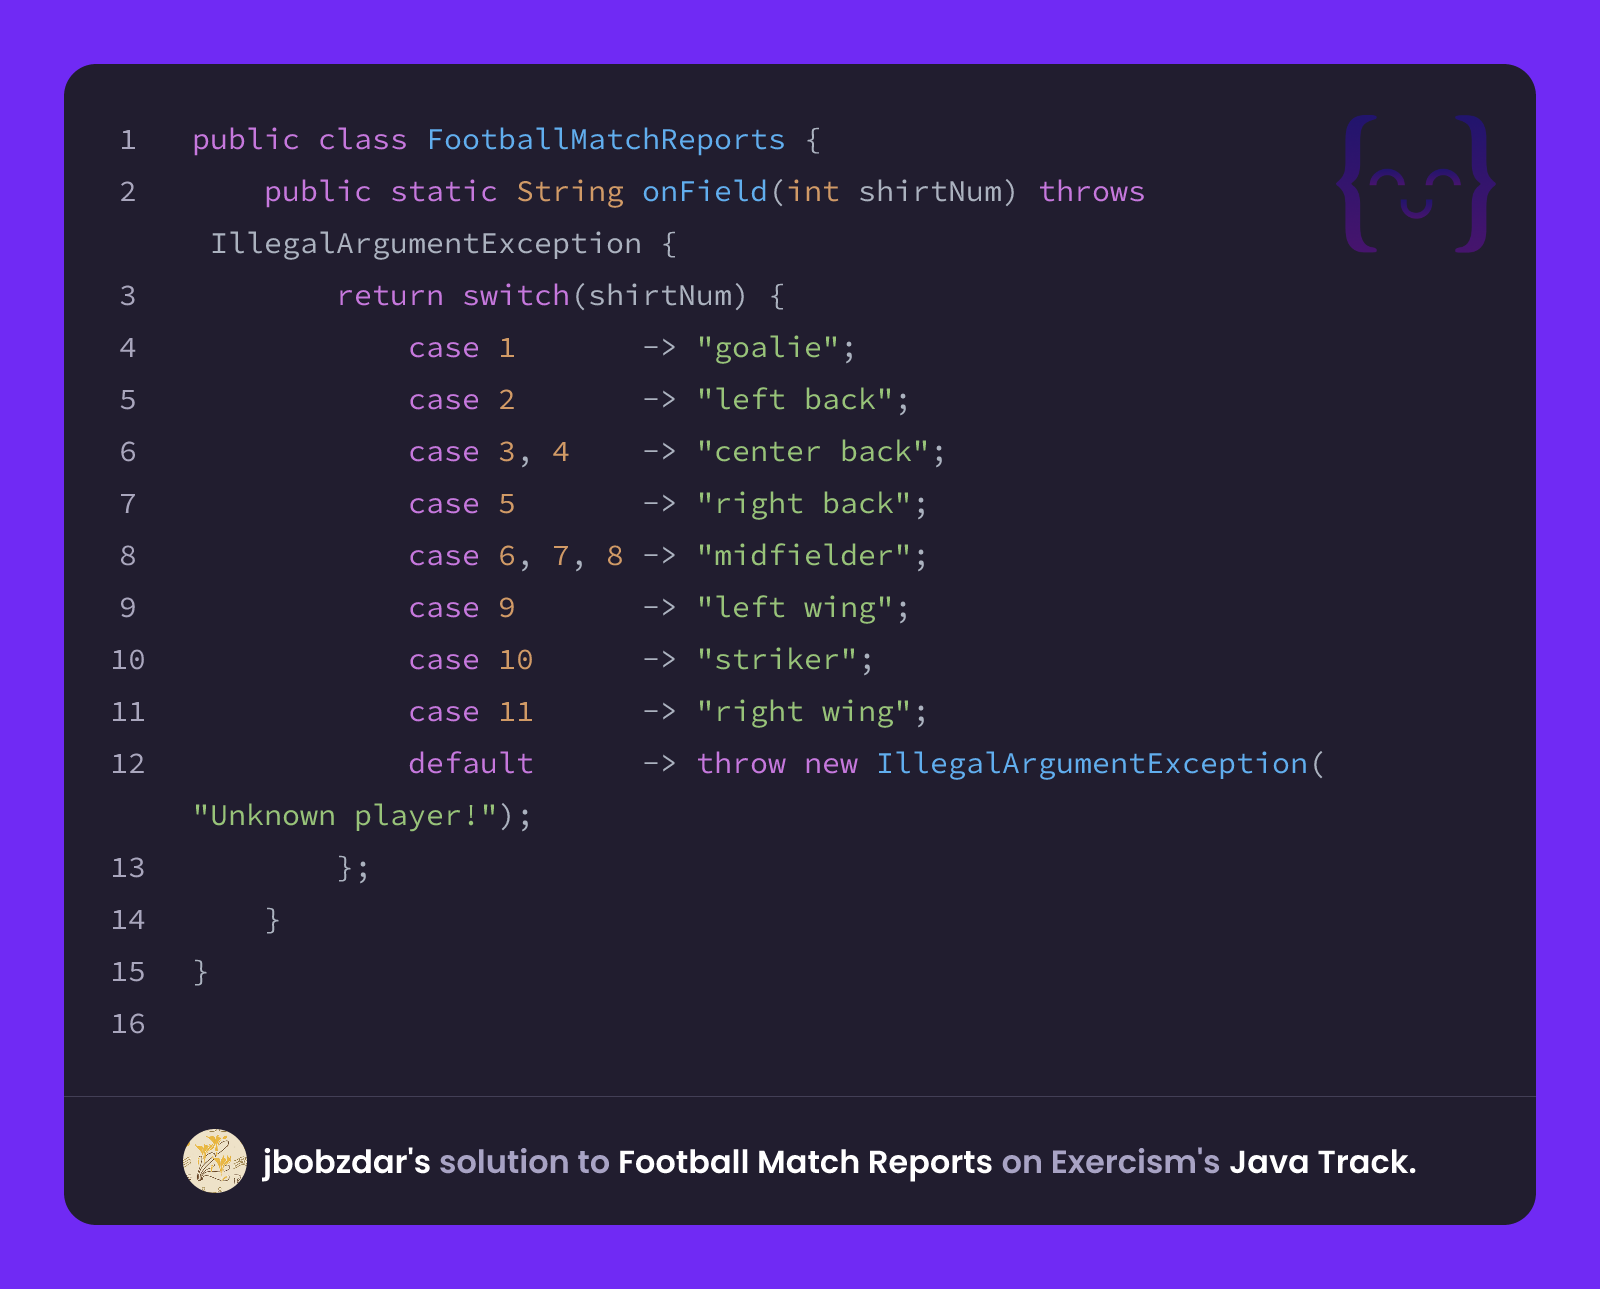The image size is (1600, 1289).
Task: Click the class name FootballMatchReports
Action: coord(606,140)
